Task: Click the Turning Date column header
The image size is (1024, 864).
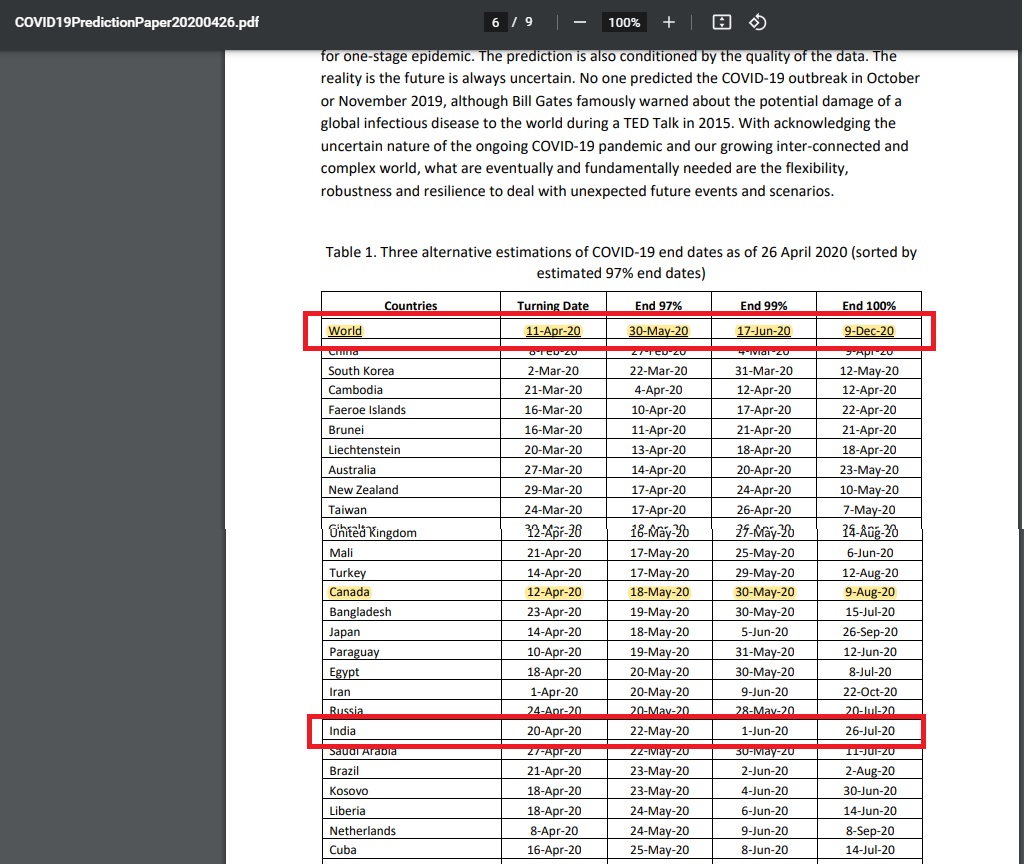Action: [x=553, y=306]
